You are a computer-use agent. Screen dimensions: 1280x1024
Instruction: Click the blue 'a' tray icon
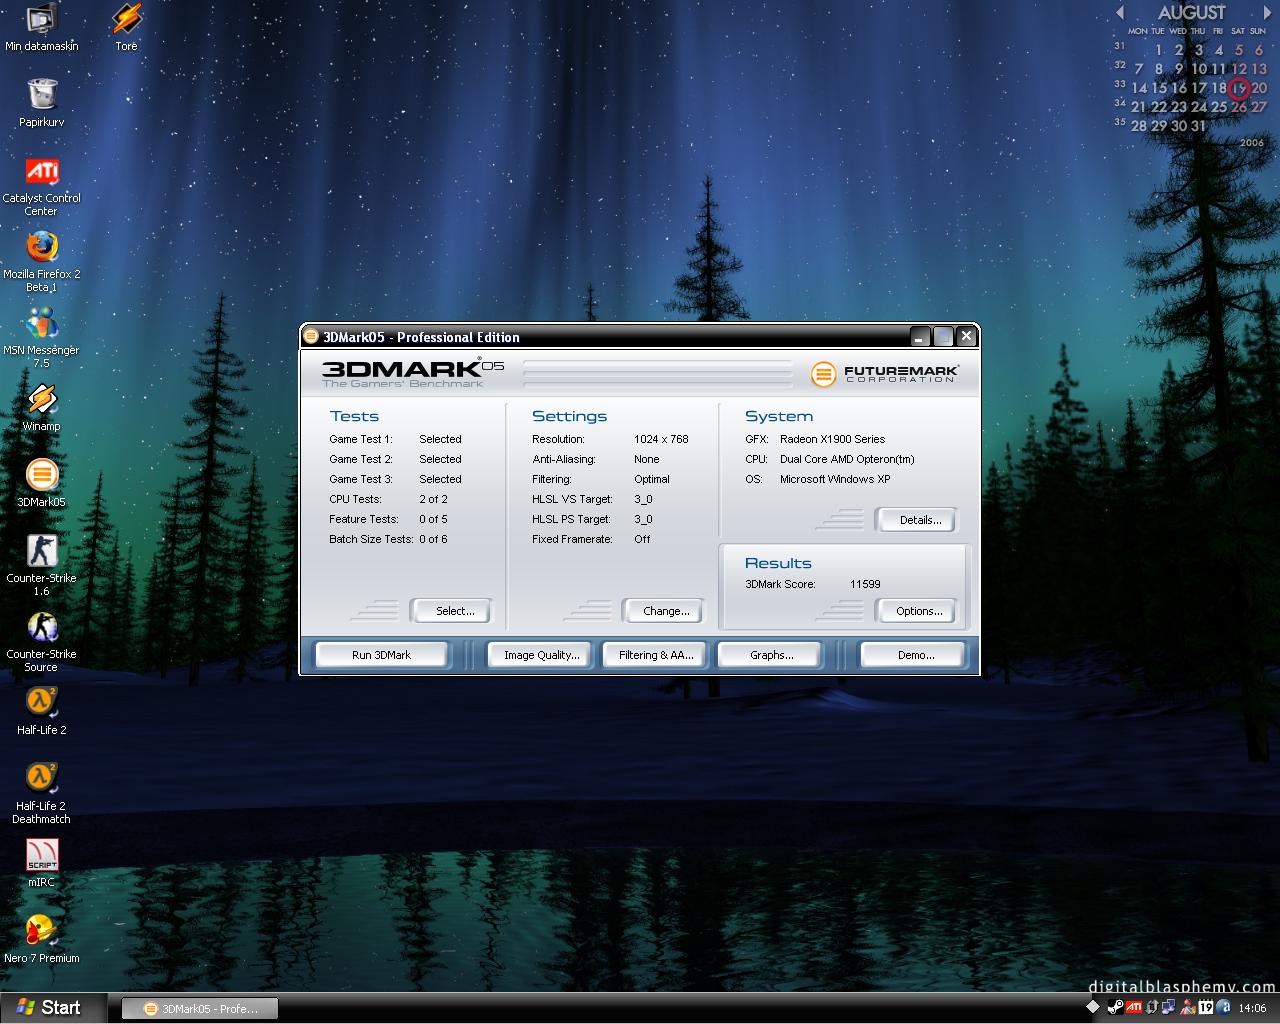(x=1224, y=1007)
